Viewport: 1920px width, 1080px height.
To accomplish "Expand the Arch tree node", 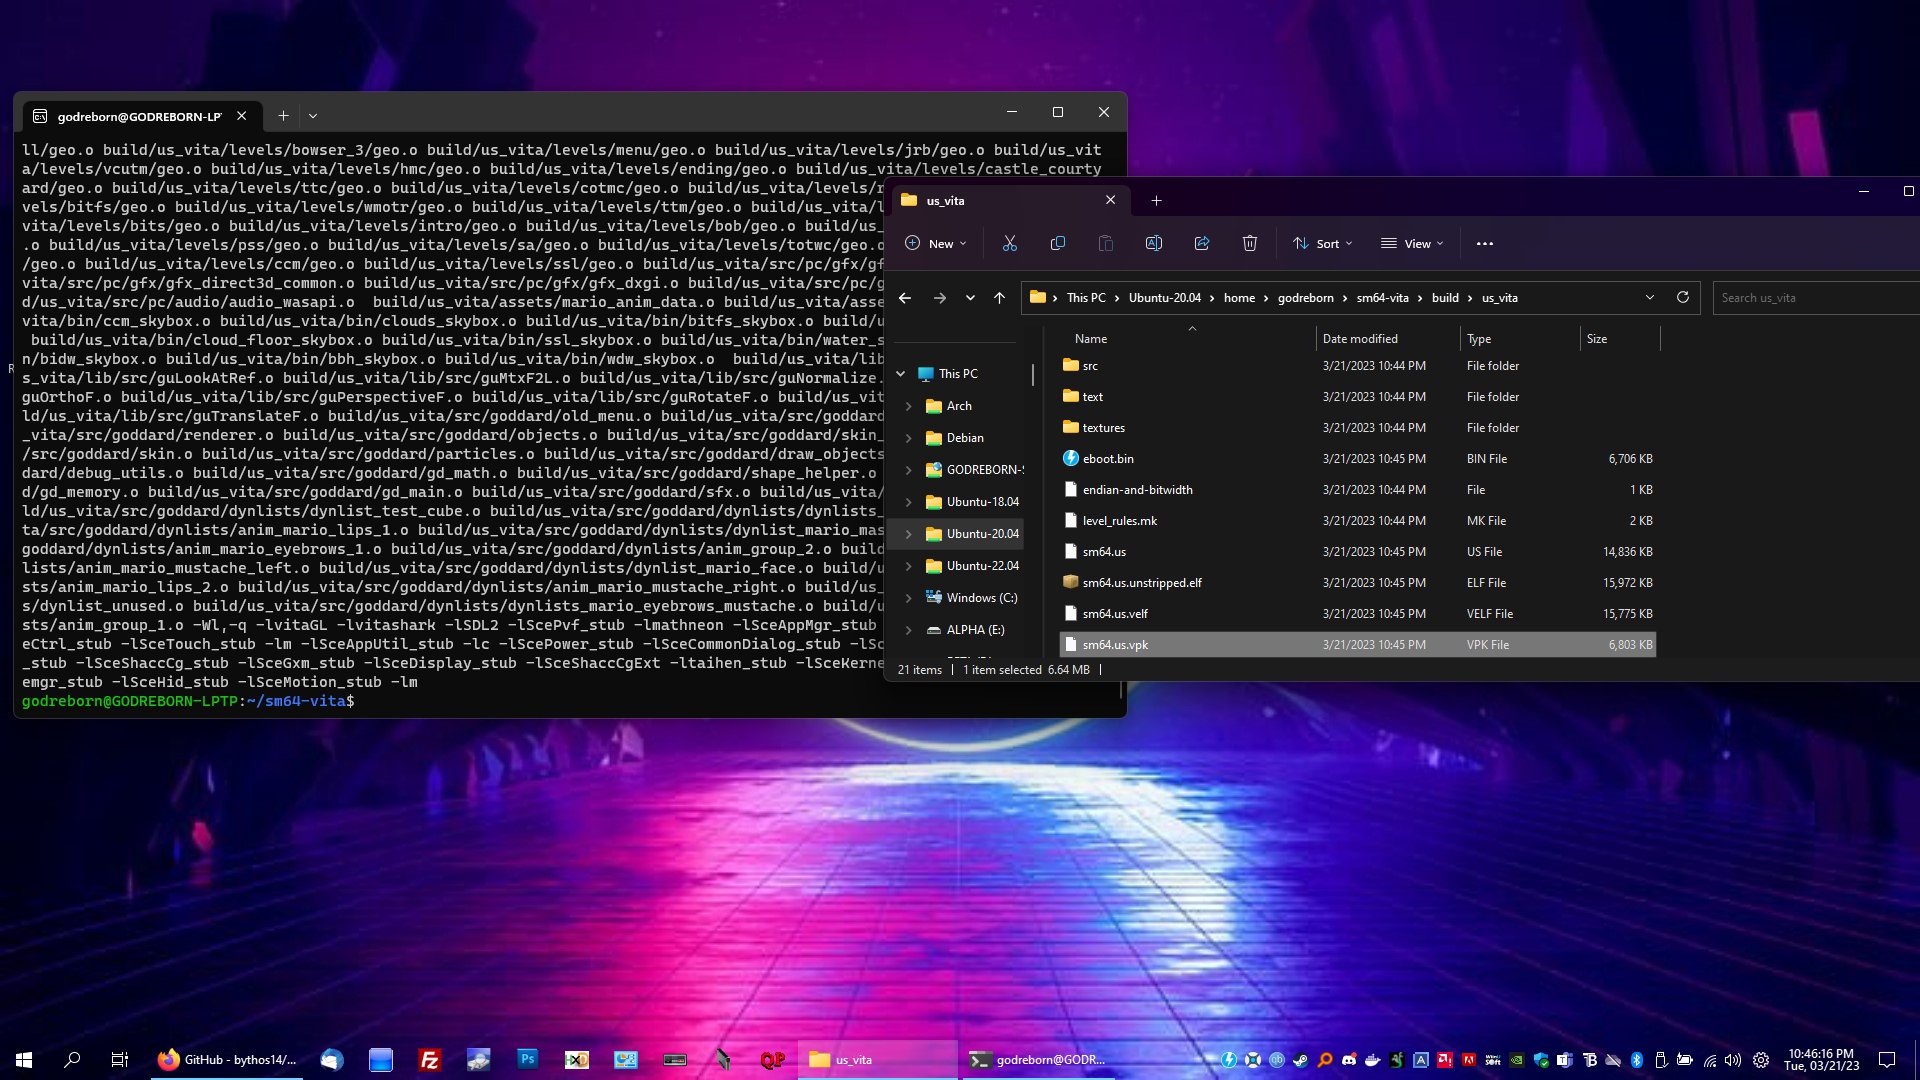I will 909,406.
